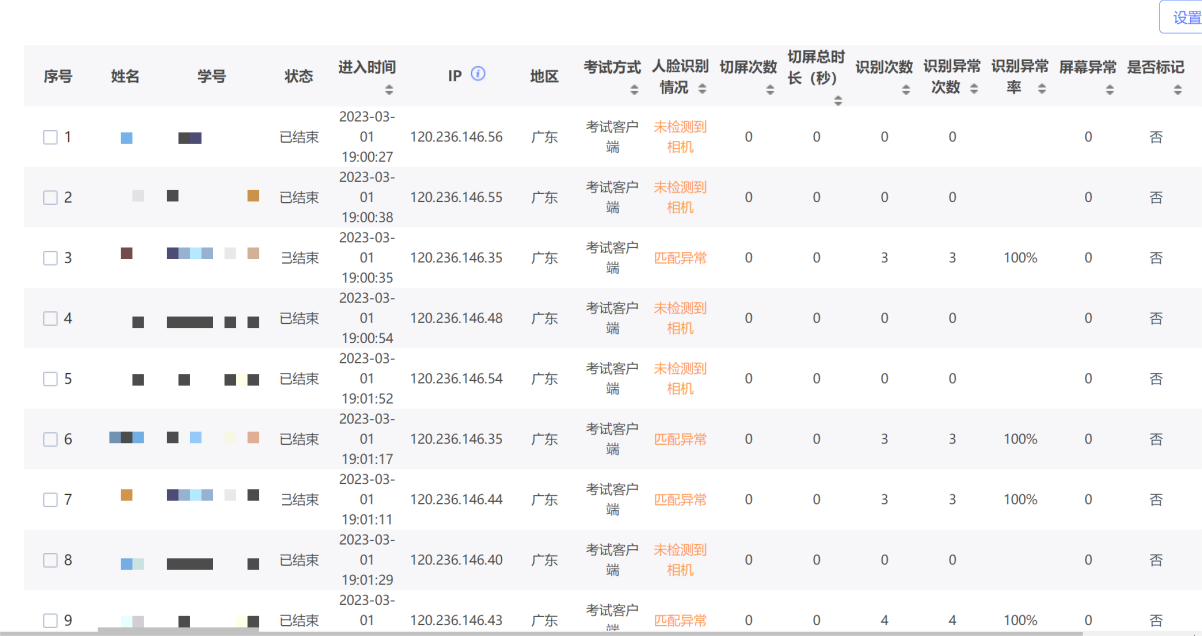Screen dimensions: 1202x636
Task: Select the row 4 checkbox
Action: 51,319
